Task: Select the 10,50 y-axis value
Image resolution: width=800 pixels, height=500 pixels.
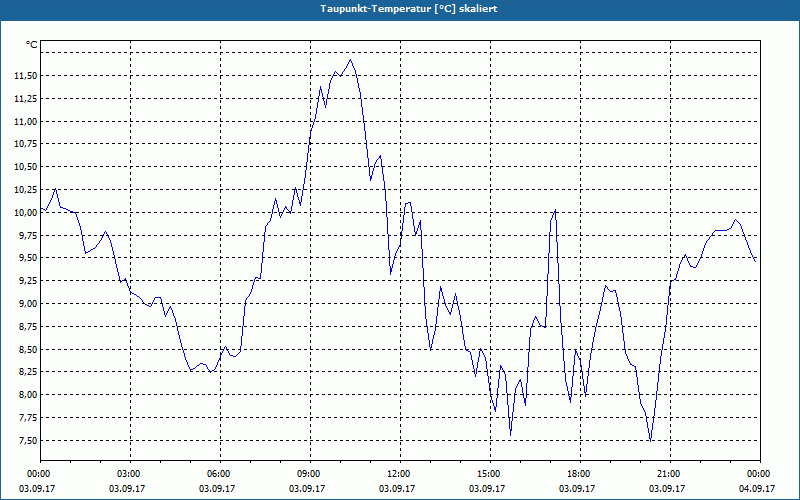Action: pos(26,167)
